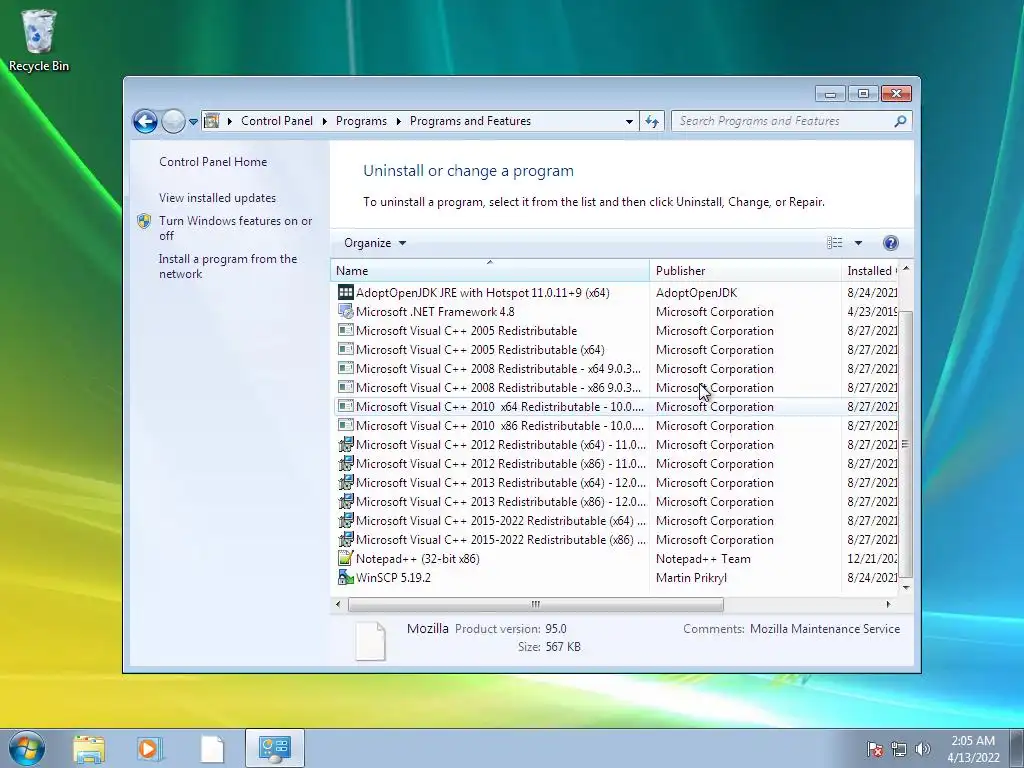
Task: Launch Windows Media Player from taskbar
Action: point(149,749)
